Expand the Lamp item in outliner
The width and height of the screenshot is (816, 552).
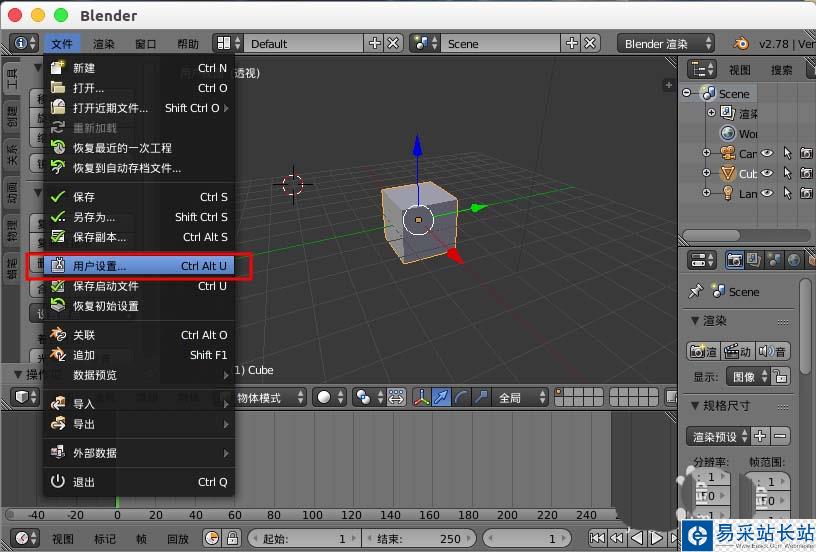[706, 192]
